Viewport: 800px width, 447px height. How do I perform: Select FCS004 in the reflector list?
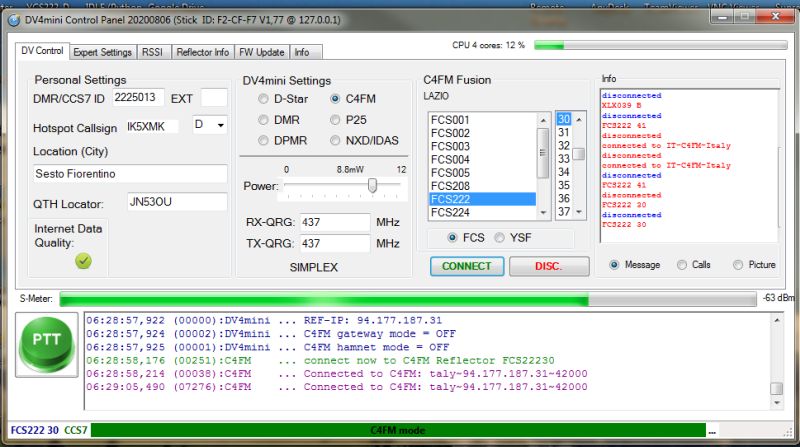(482, 160)
